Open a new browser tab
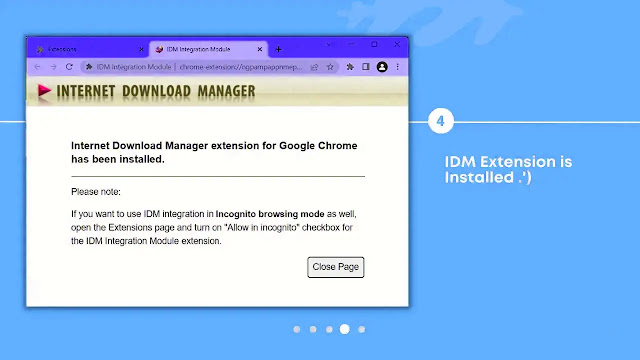The width and height of the screenshot is (640, 360). 278,49
